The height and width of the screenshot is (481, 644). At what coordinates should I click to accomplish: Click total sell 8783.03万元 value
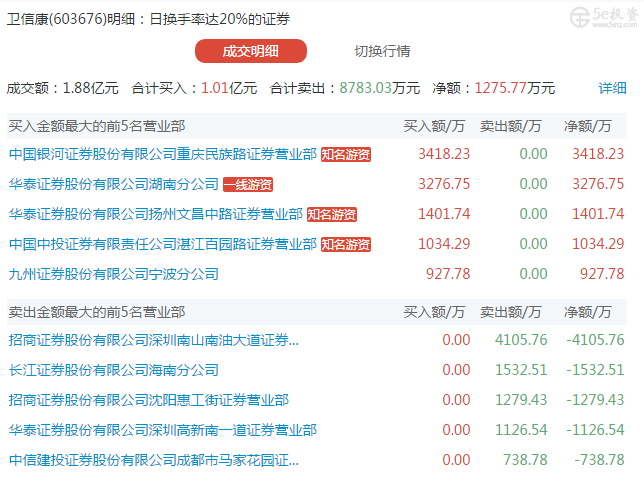click(380, 88)
